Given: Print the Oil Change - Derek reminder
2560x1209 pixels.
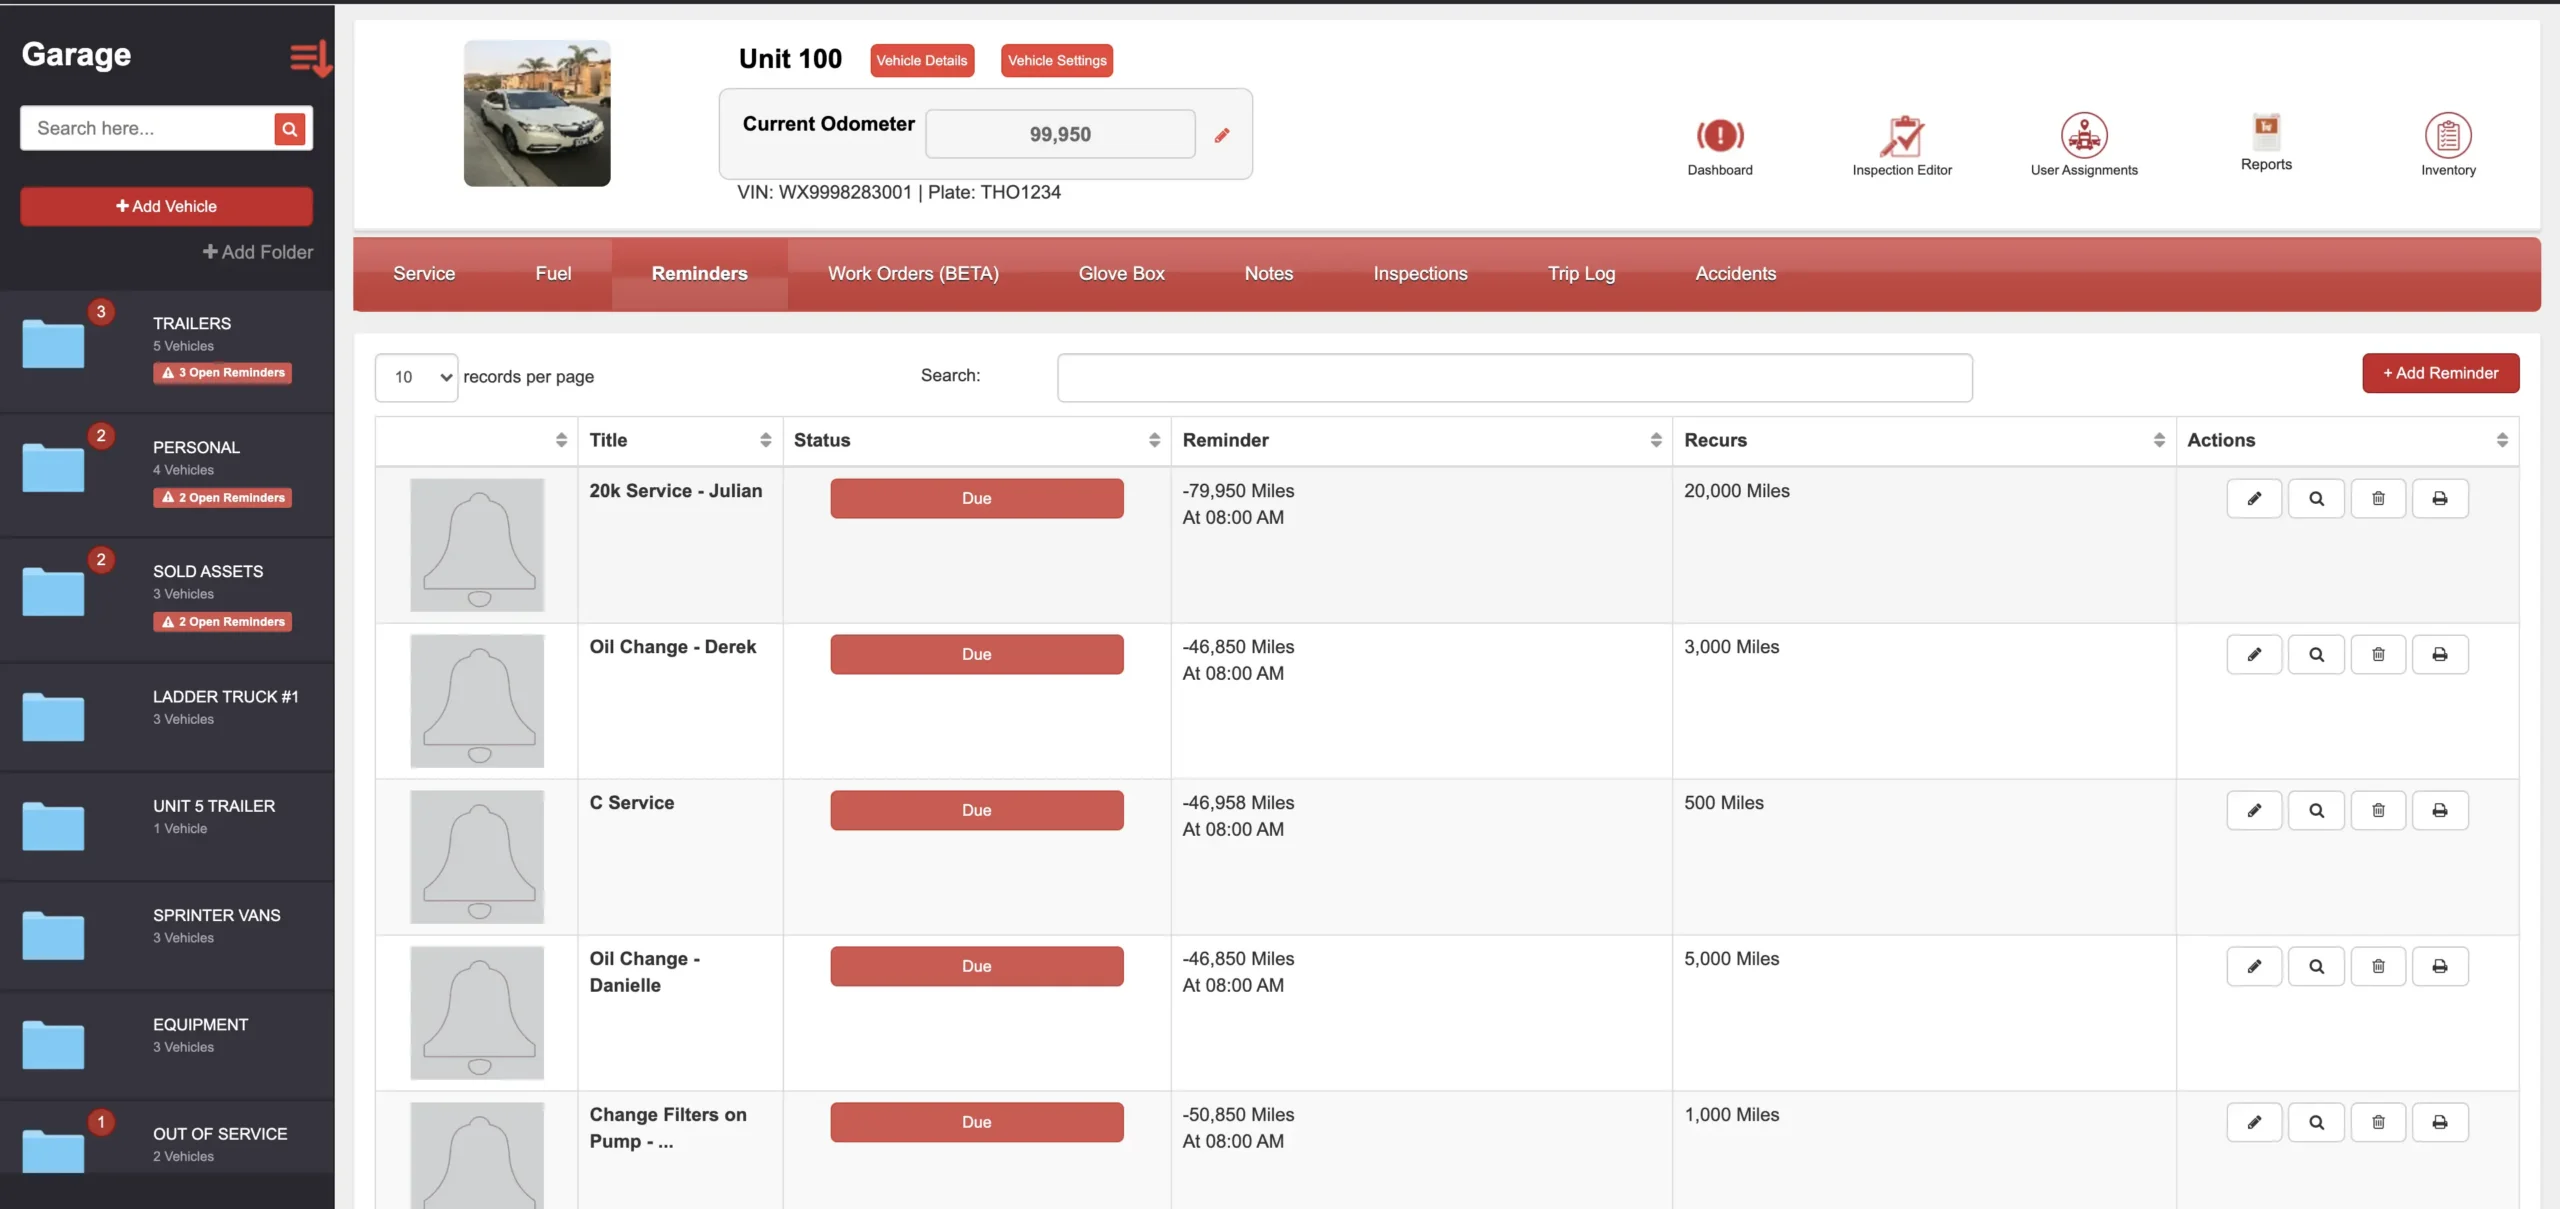Looking at the screenshot, I should pos(2439,654).
